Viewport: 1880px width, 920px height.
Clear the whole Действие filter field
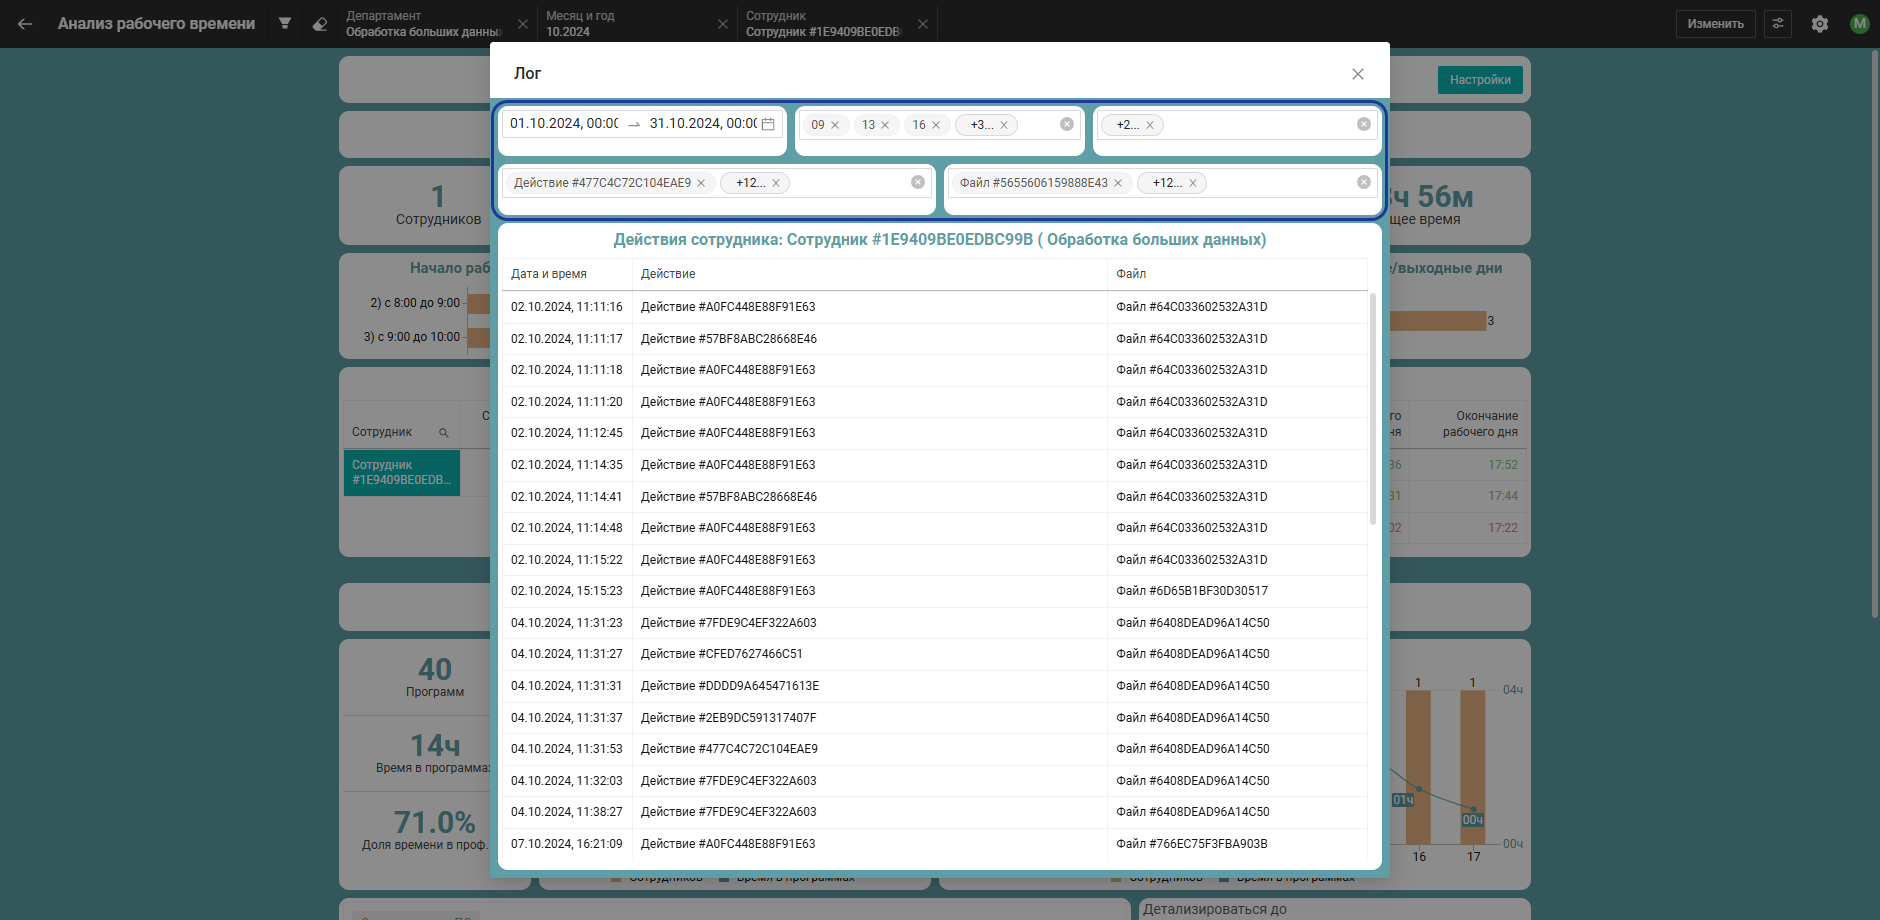click(918, 182)
